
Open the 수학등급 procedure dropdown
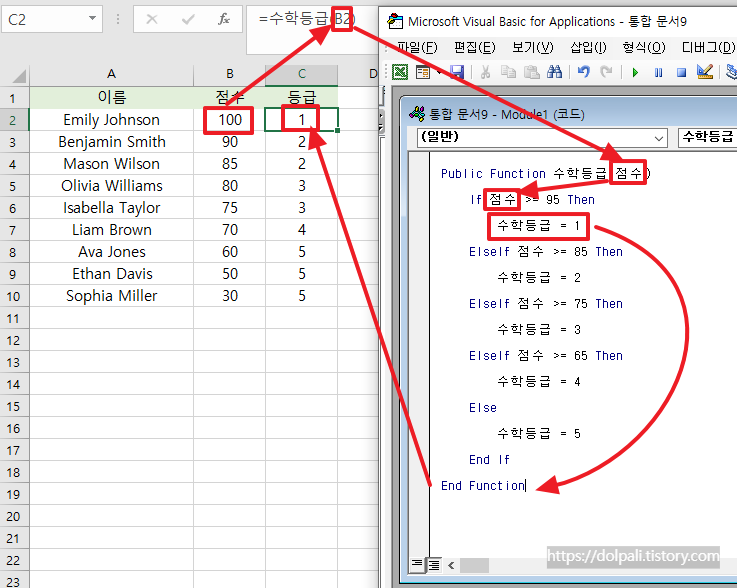(707, 137)
